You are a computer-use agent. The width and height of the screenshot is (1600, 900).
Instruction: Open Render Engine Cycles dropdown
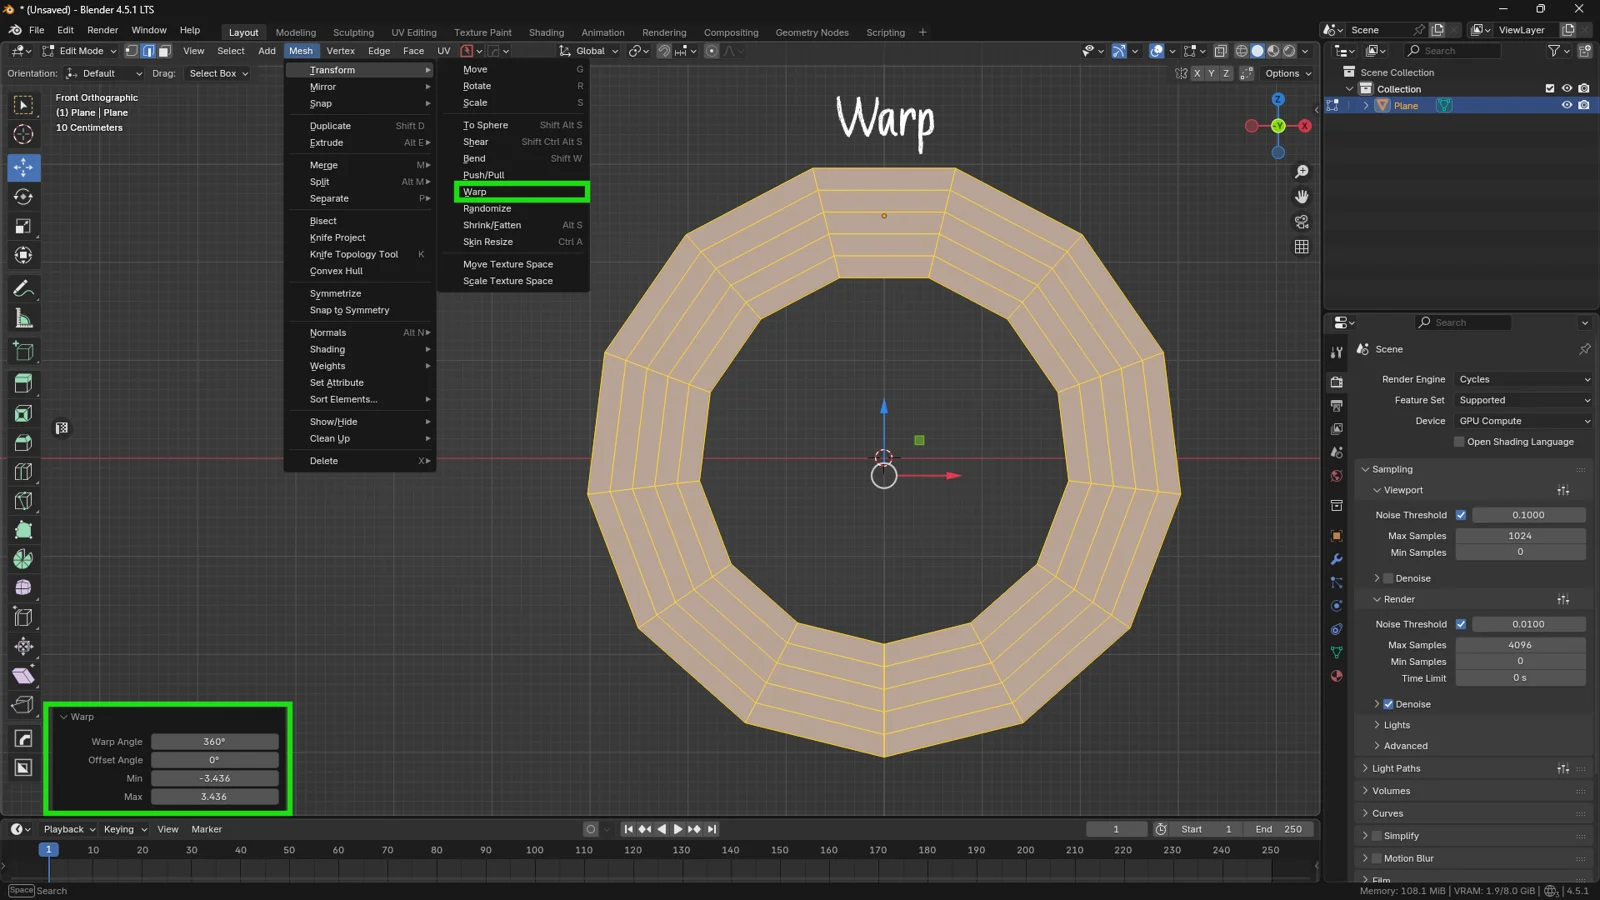point(1523,379)
